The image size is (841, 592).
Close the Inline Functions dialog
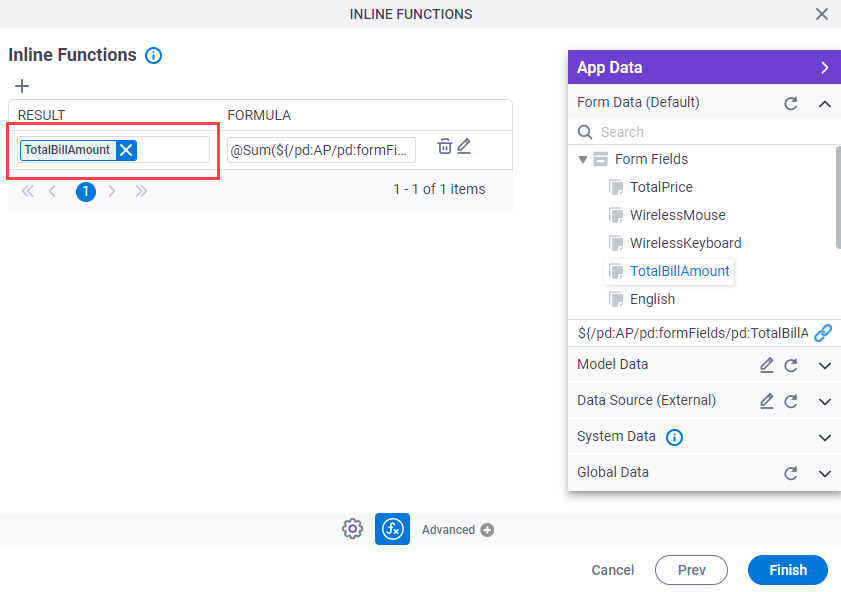point(822,14)
